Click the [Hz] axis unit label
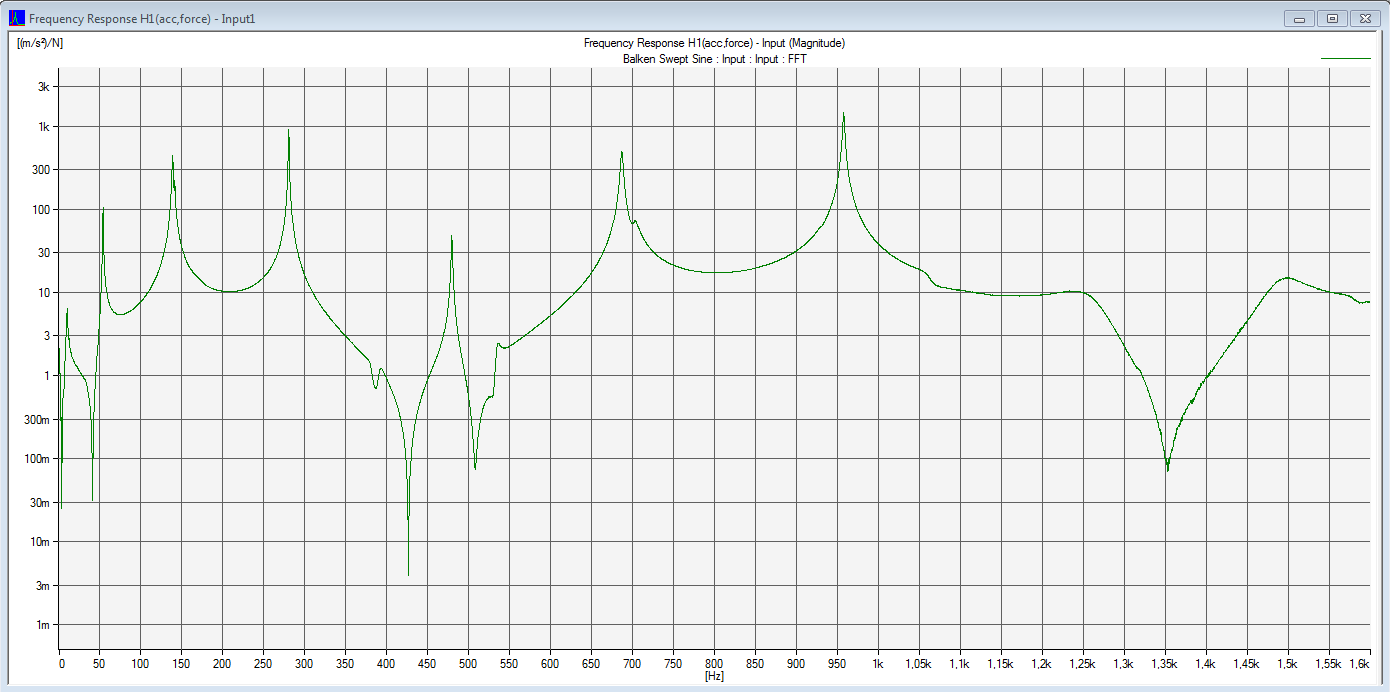This screenshot has height=692, width=1390. coord(714,677)
